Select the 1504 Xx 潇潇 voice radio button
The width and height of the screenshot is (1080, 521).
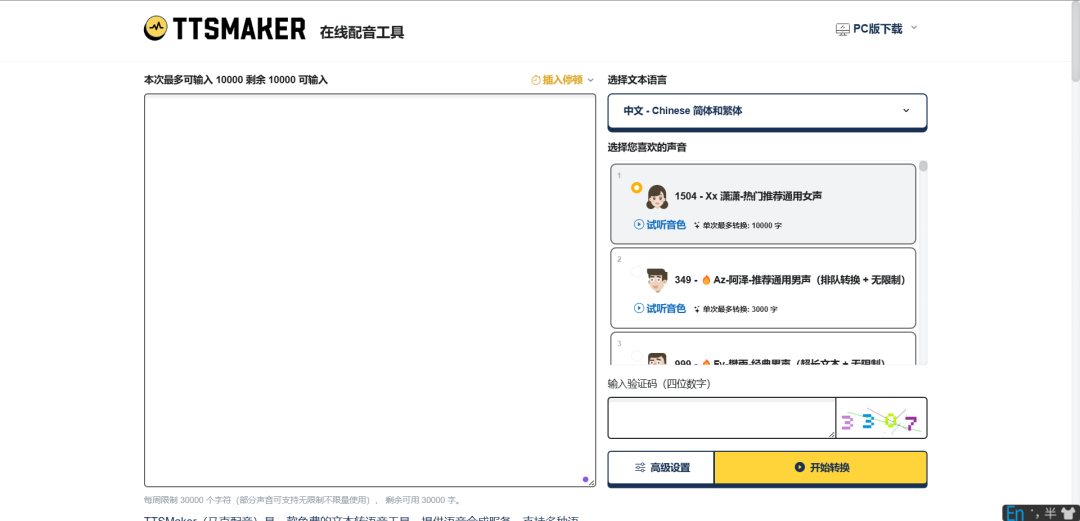click(636, 187)
